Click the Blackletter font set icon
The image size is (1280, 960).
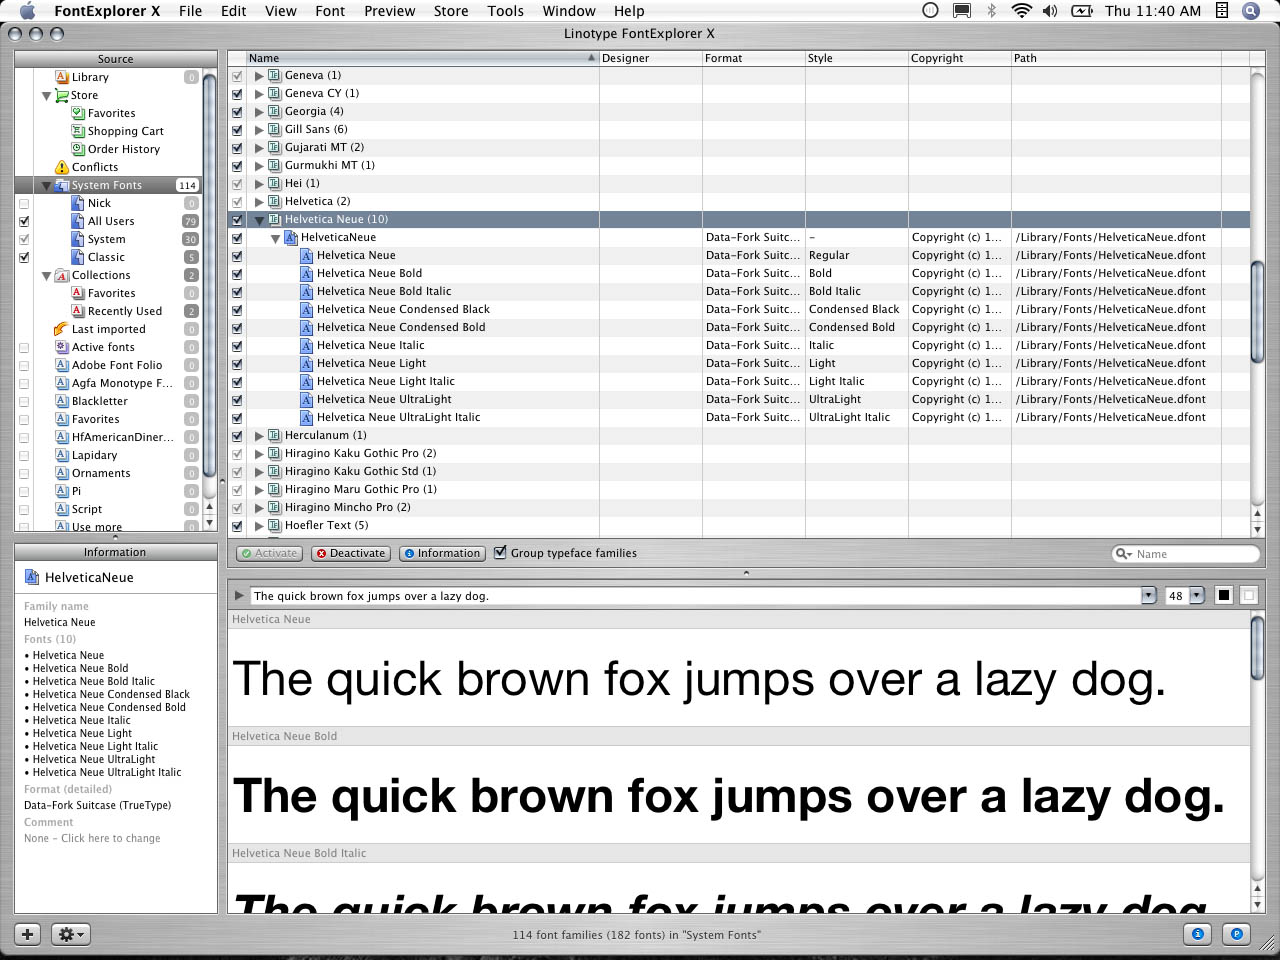[x=62, y=401]
